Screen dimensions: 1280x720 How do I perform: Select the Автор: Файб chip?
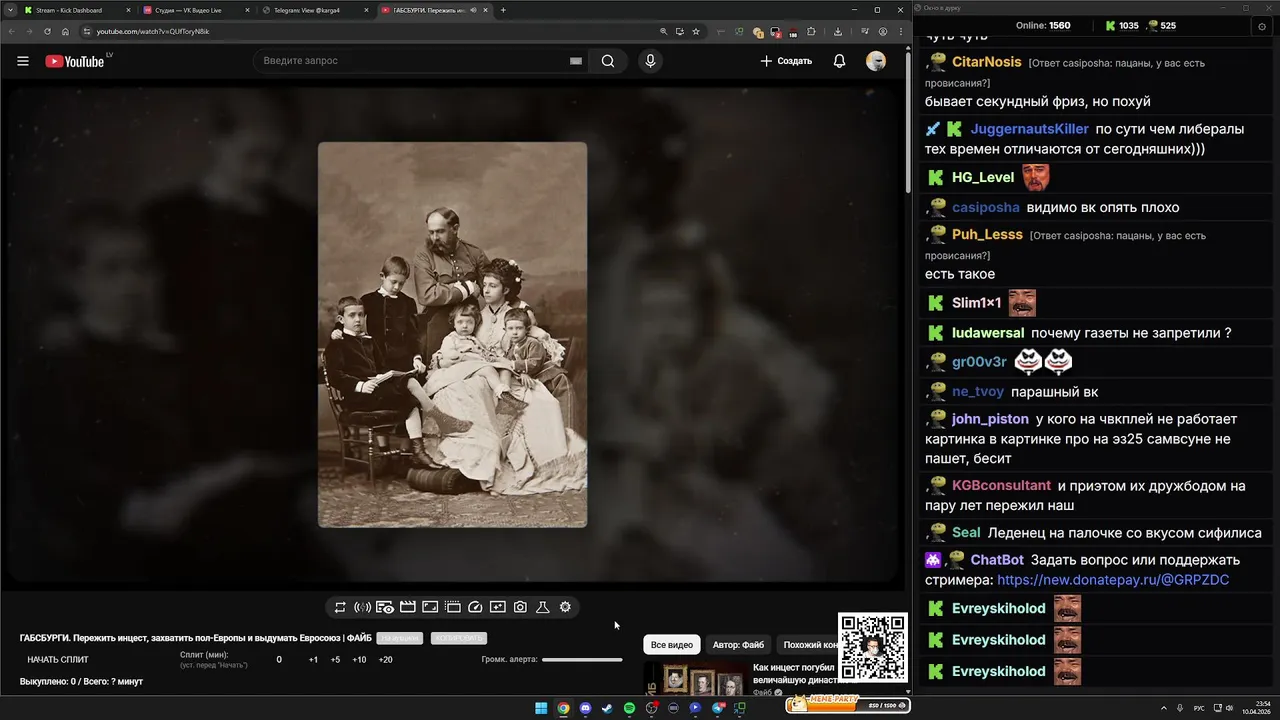point(738,645)
